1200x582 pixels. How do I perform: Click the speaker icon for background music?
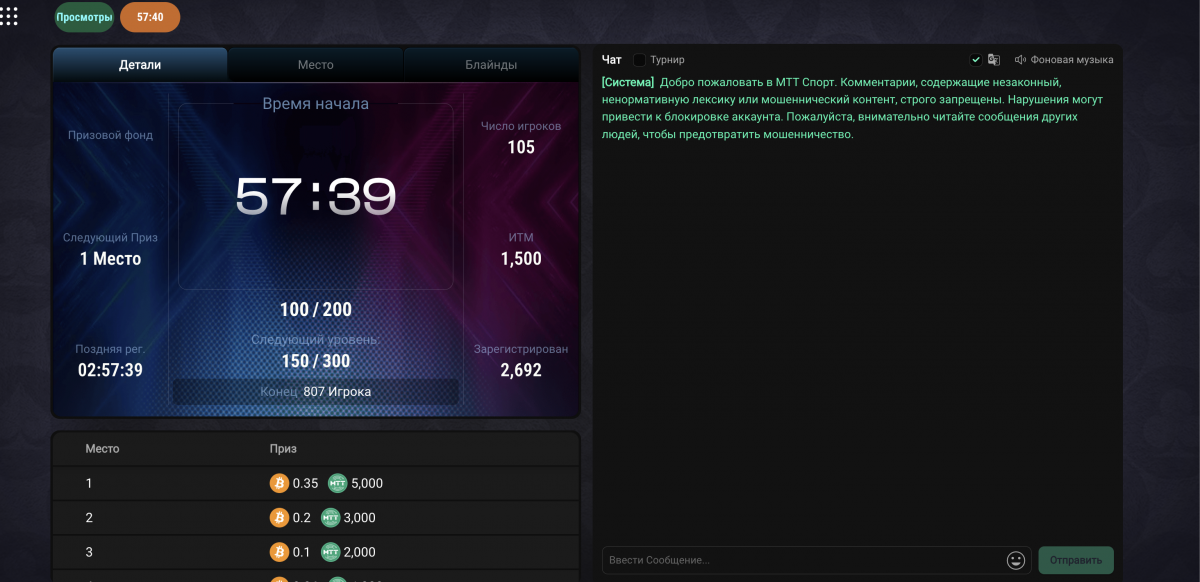click(1020, 60)
